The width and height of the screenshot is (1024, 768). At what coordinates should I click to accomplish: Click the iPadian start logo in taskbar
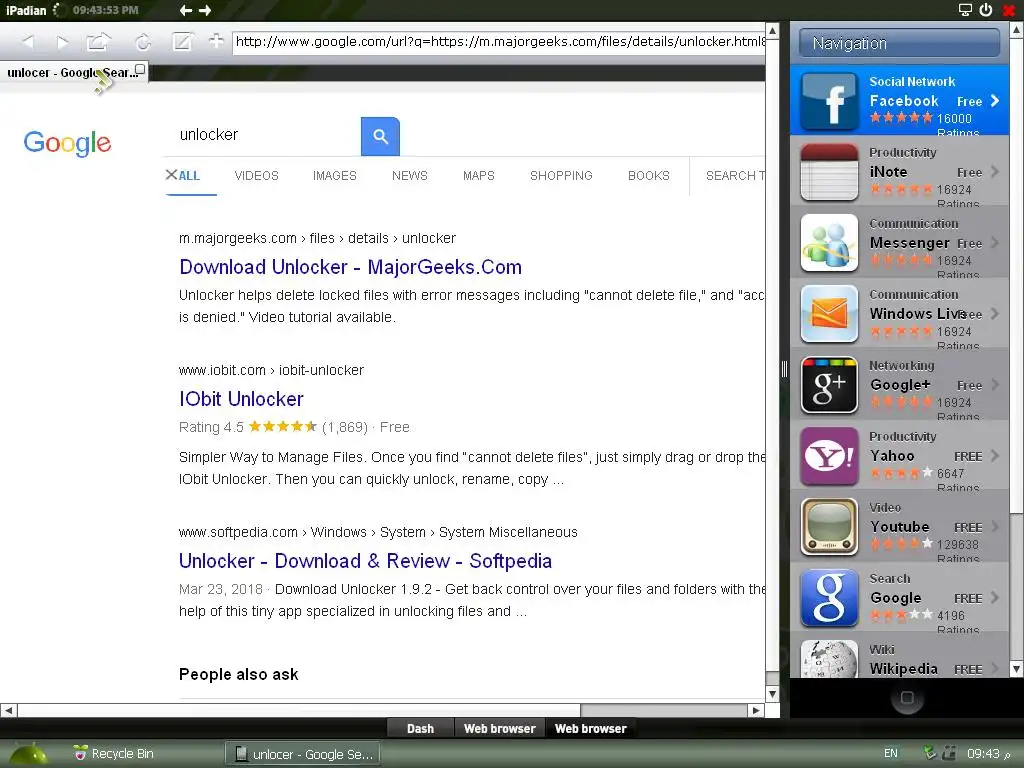tap(27, 755)
